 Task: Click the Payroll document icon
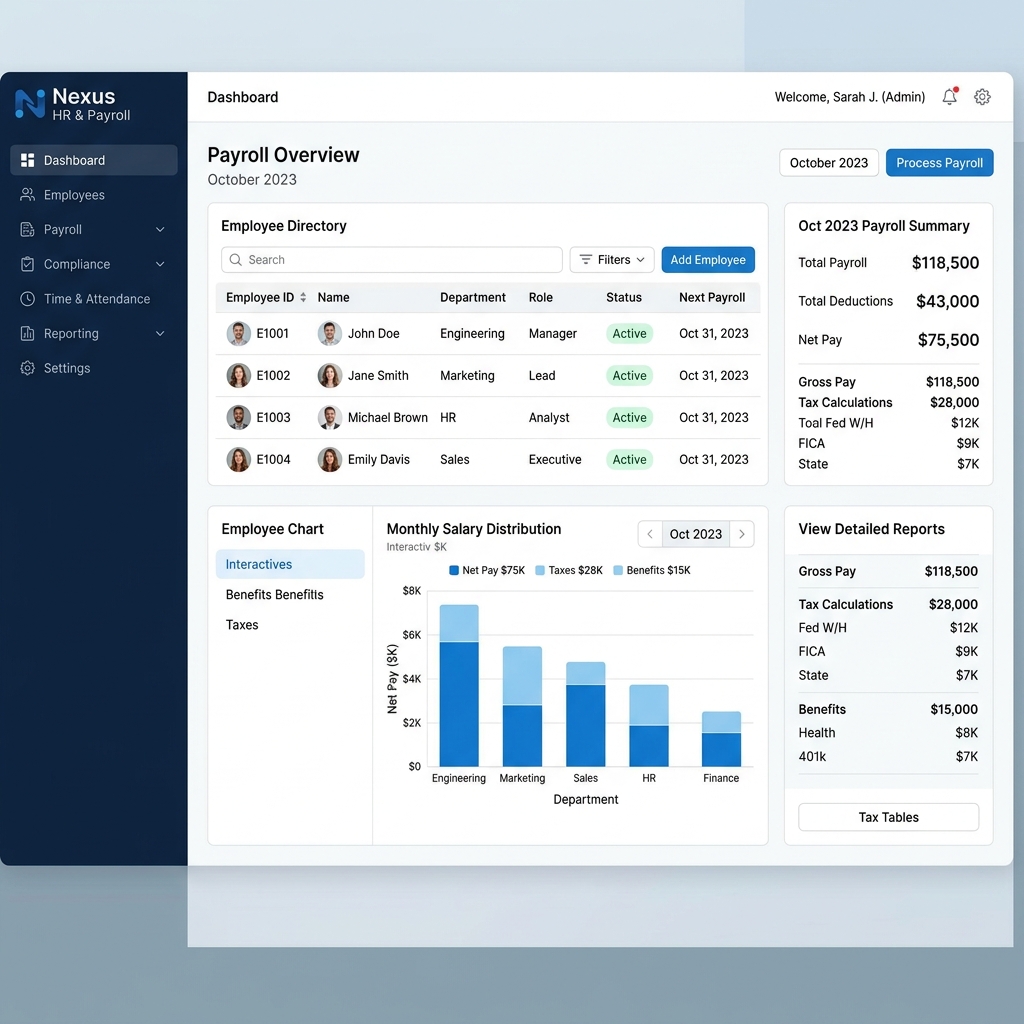pos(27,229)
